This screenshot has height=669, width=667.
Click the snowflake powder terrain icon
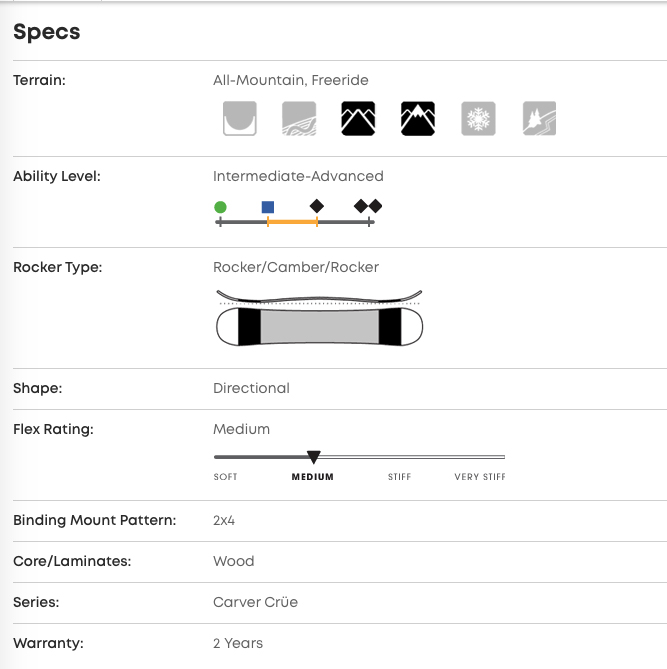point(478,119)
